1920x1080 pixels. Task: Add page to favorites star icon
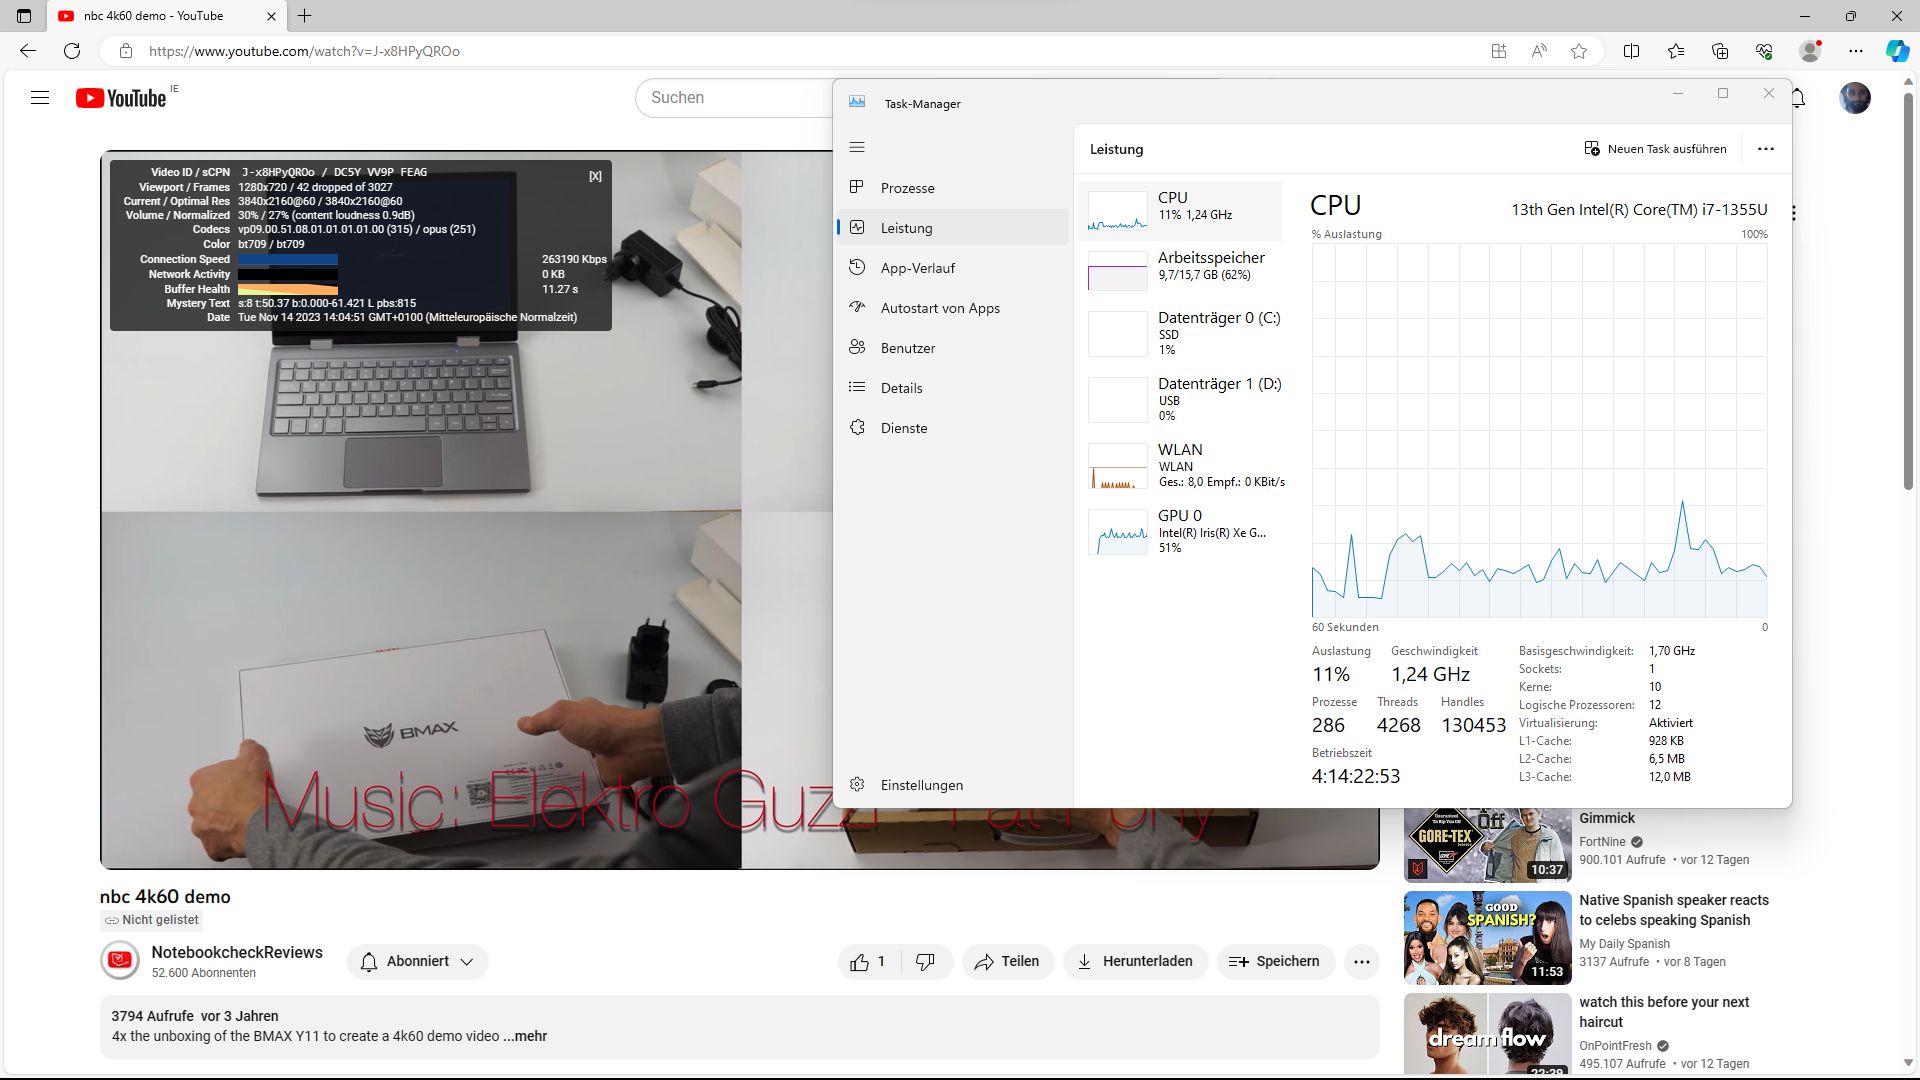[x=1579, y=51]
